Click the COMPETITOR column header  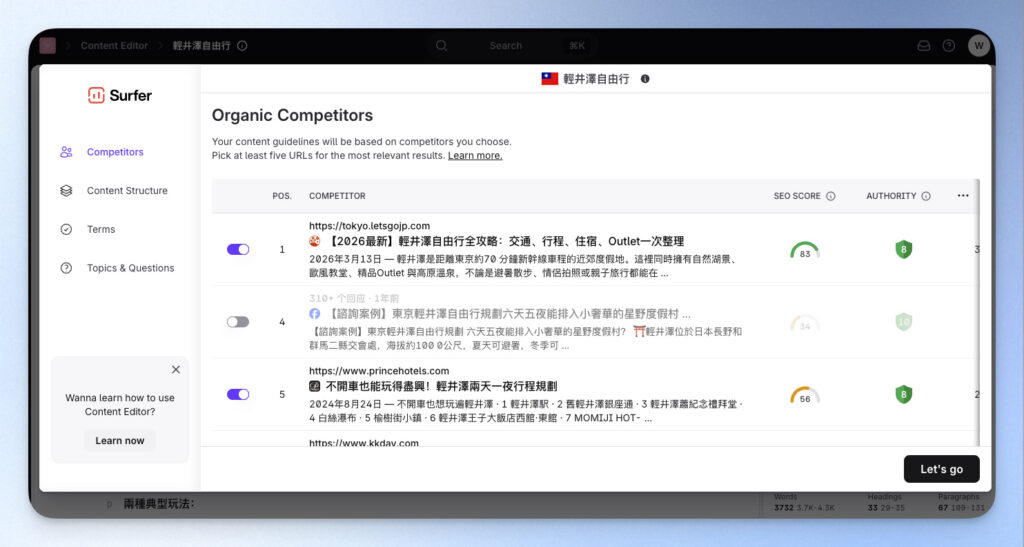pyautogui.click(x=337, y=196)
